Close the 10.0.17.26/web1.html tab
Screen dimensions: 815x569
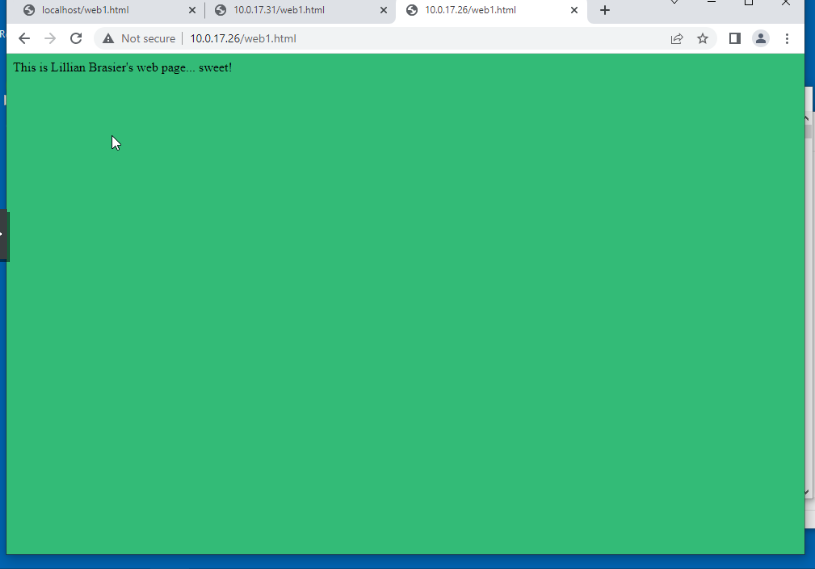click(574, 11)
